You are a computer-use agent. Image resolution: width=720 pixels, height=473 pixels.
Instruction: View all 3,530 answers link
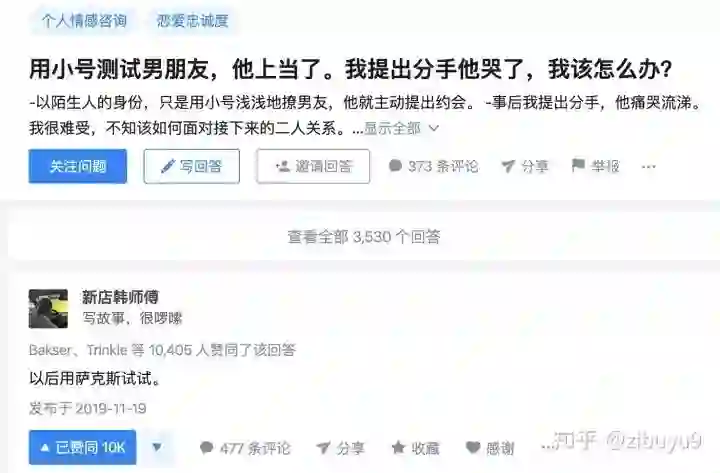pos(364,237)
